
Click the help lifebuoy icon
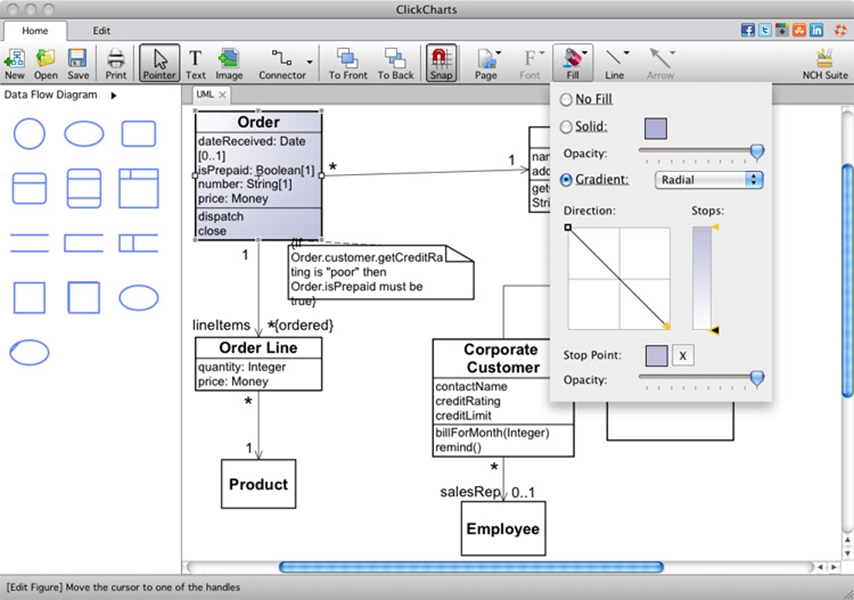pyautogui.click(x=840, y=30)
